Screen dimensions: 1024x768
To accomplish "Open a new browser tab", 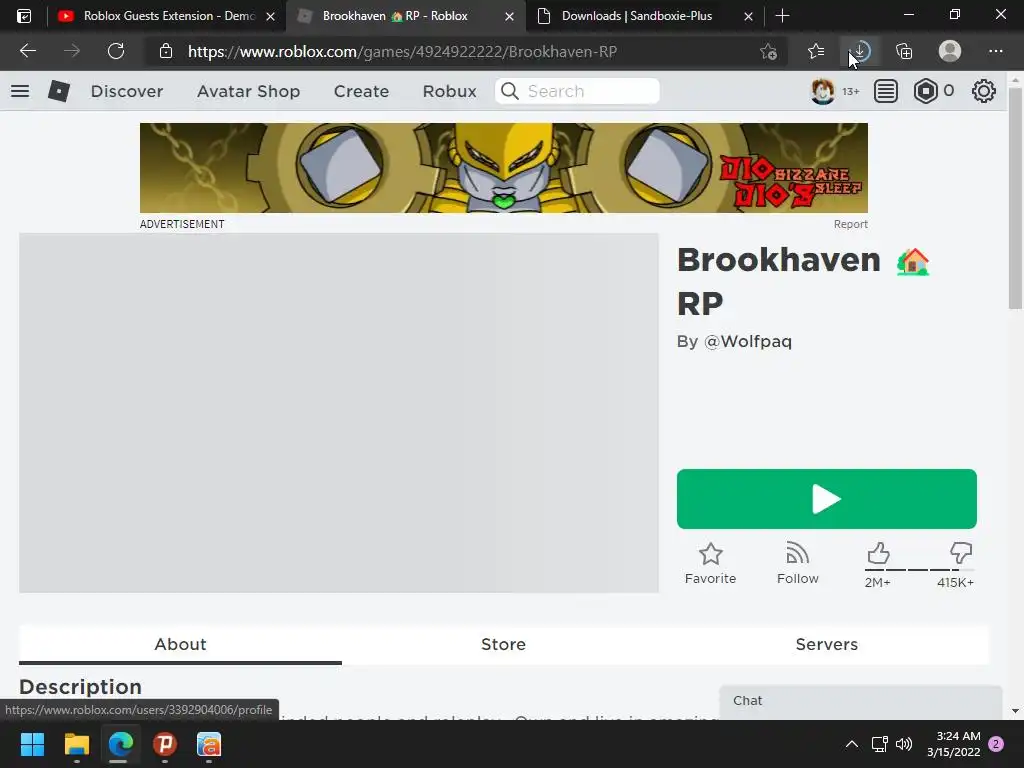I will tap(782, 16).
